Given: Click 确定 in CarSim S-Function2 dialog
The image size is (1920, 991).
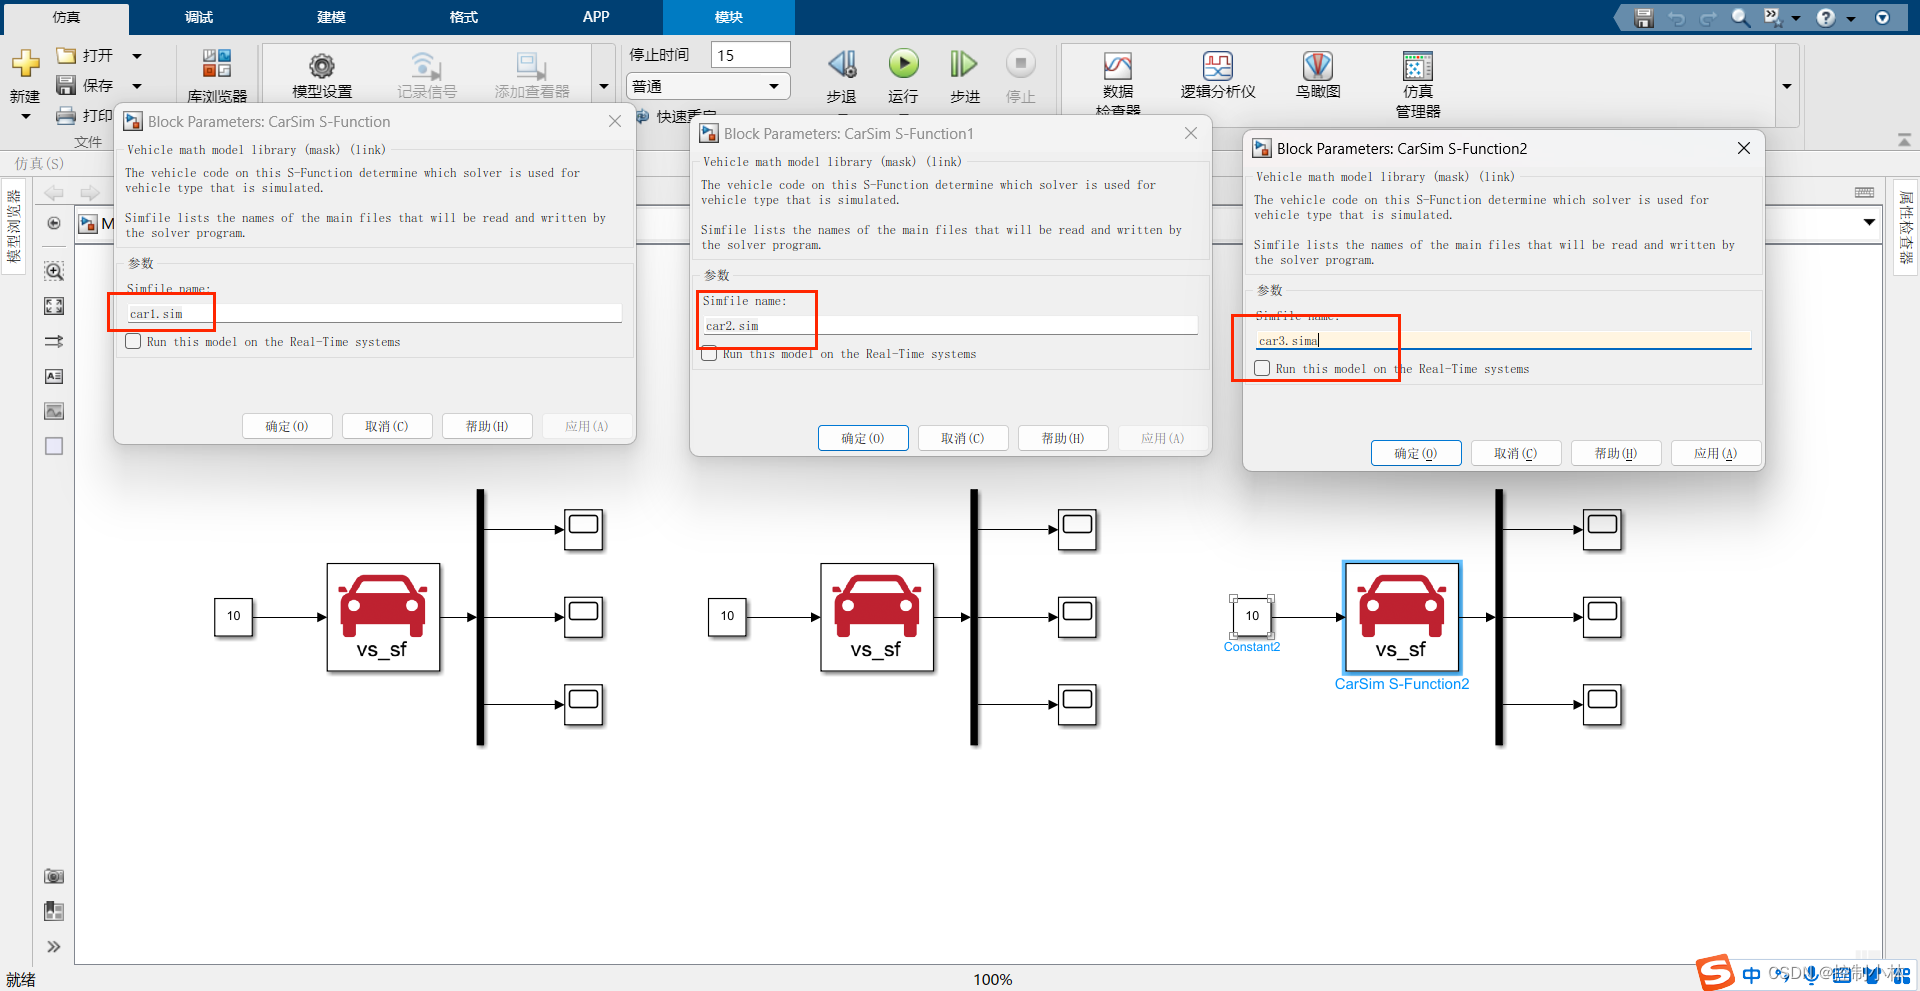Looking at the screenshot, I should (1416, 453).
